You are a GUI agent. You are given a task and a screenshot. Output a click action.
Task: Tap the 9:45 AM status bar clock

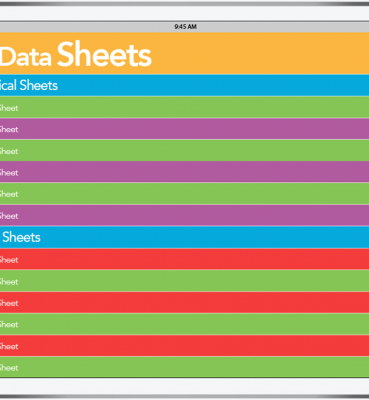[185, 27]
